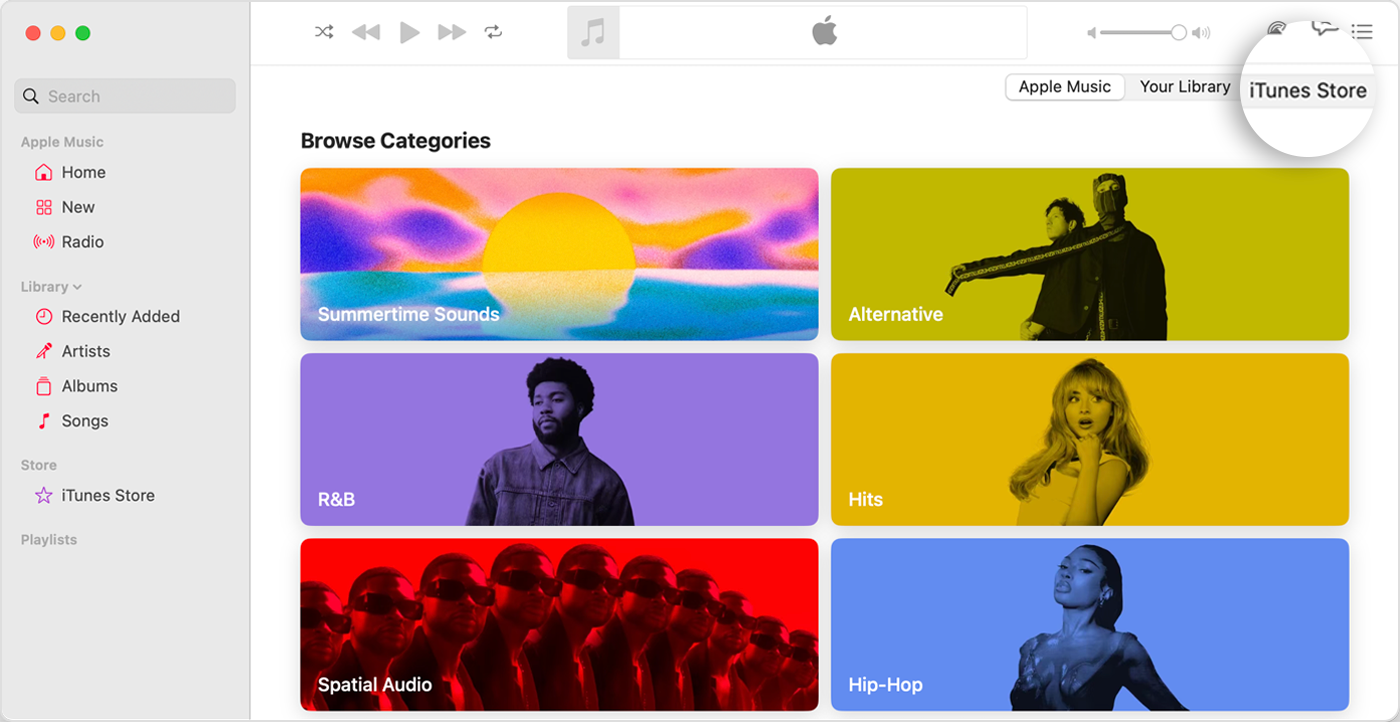
Task: Collapse the Library section chevron
Action: [x=78, y=287]
